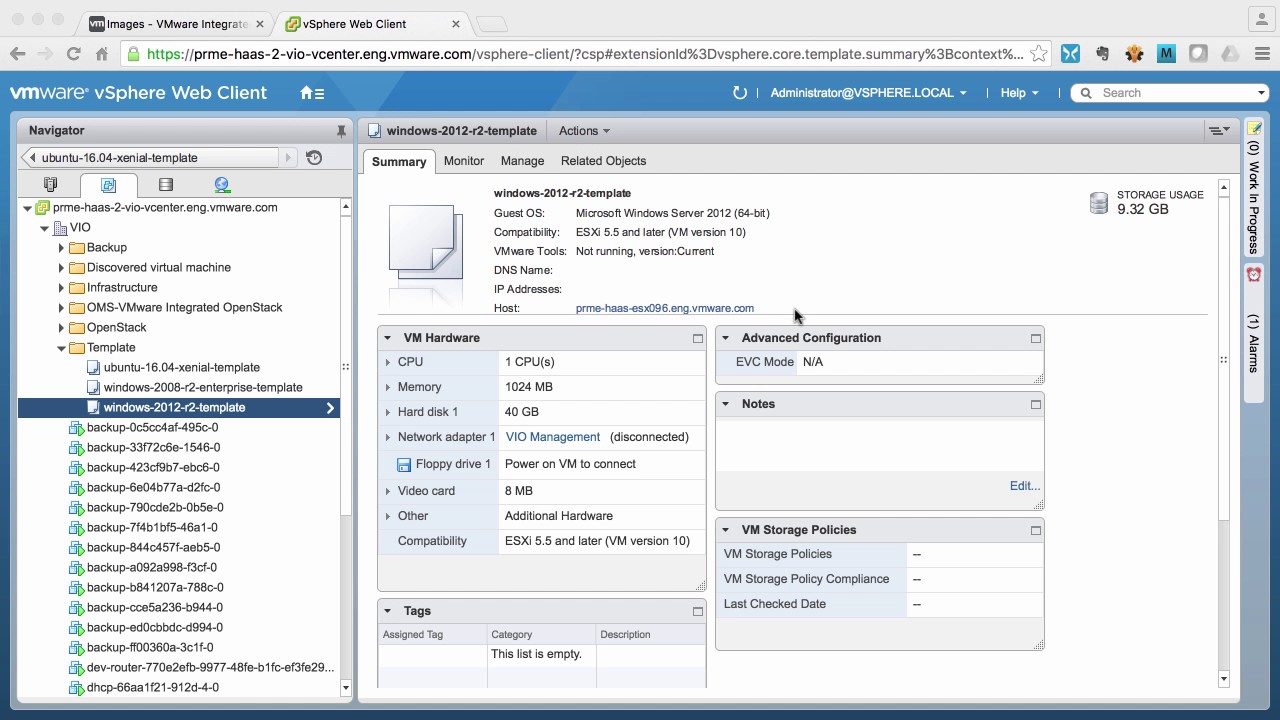The height and width of the screenshot is (720, 1280).
Task: Expand the OpenStack folder in tree
Action: tap(62, 328)
